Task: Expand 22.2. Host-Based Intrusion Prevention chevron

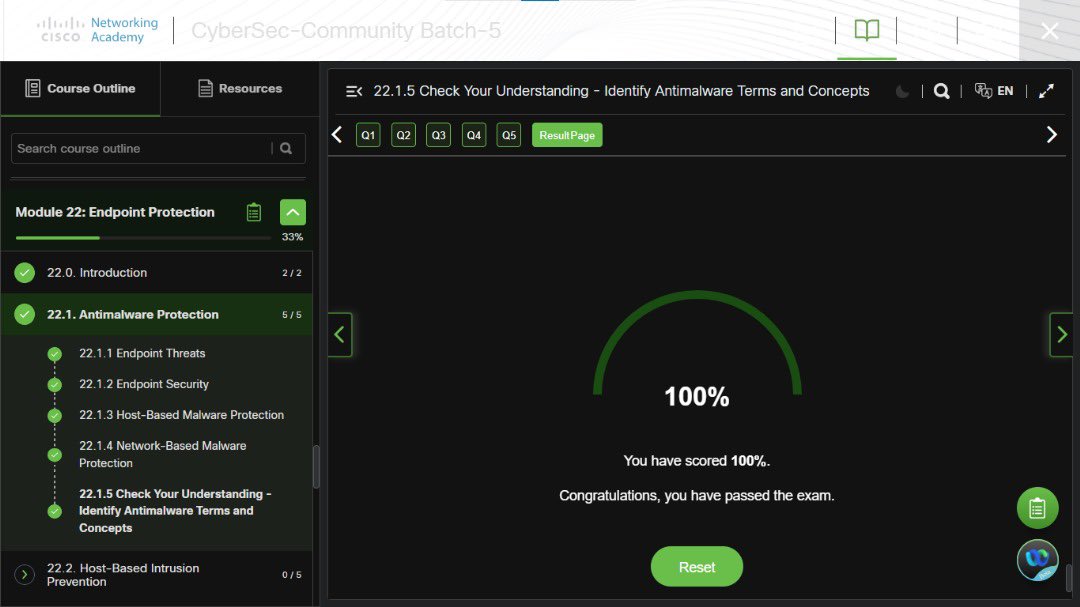Action: coord(24,575)
